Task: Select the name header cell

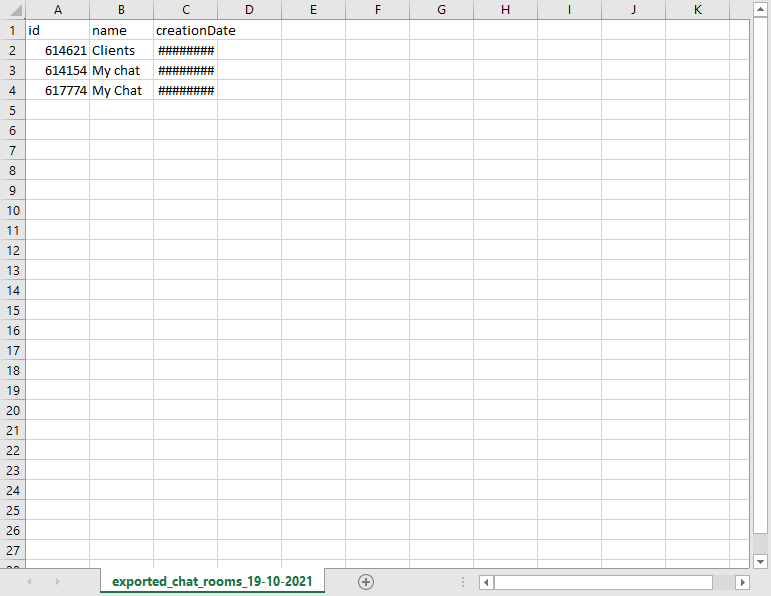Action: point(121,30)
